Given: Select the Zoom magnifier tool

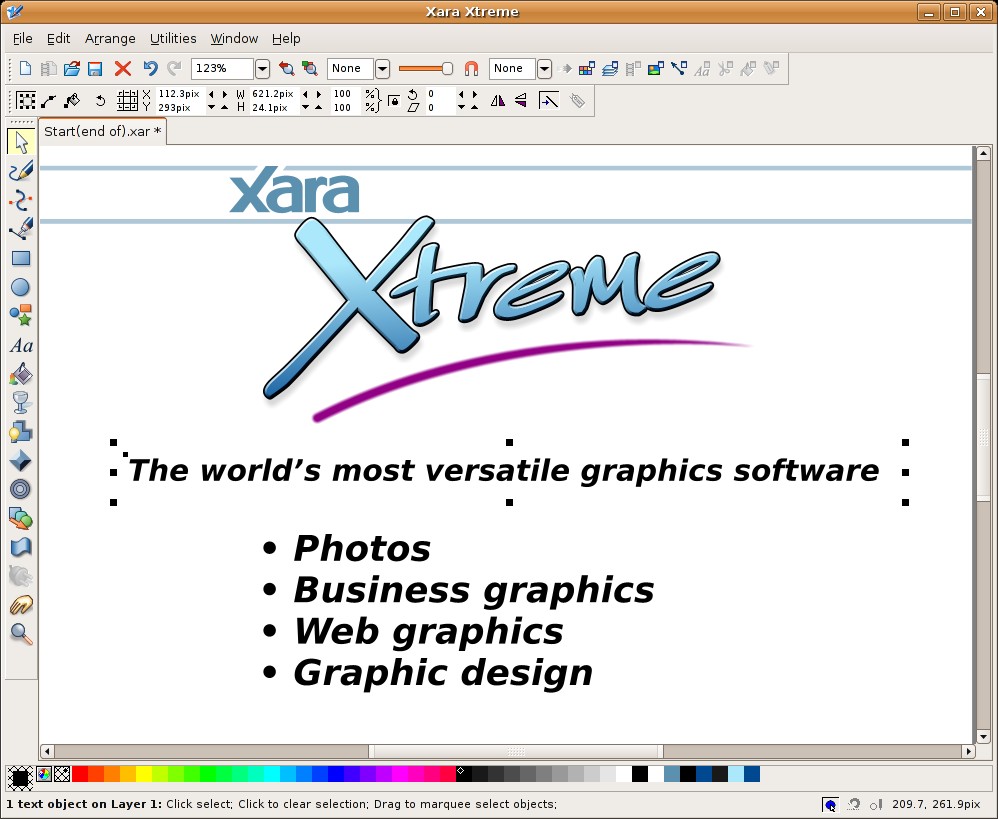Looking at the screenshot, I should [21, 634].
